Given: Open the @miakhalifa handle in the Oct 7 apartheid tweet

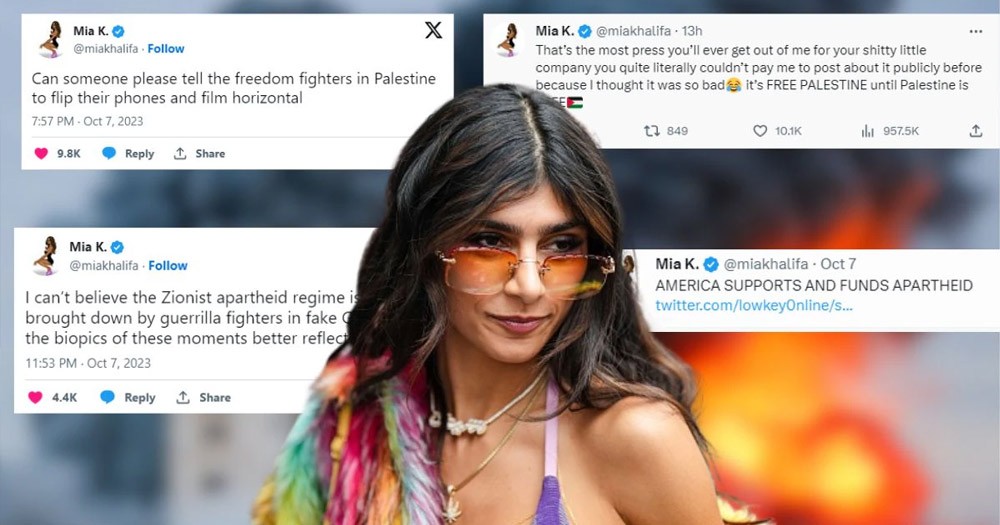Looking at the screenshot, I should coord(766,263).
